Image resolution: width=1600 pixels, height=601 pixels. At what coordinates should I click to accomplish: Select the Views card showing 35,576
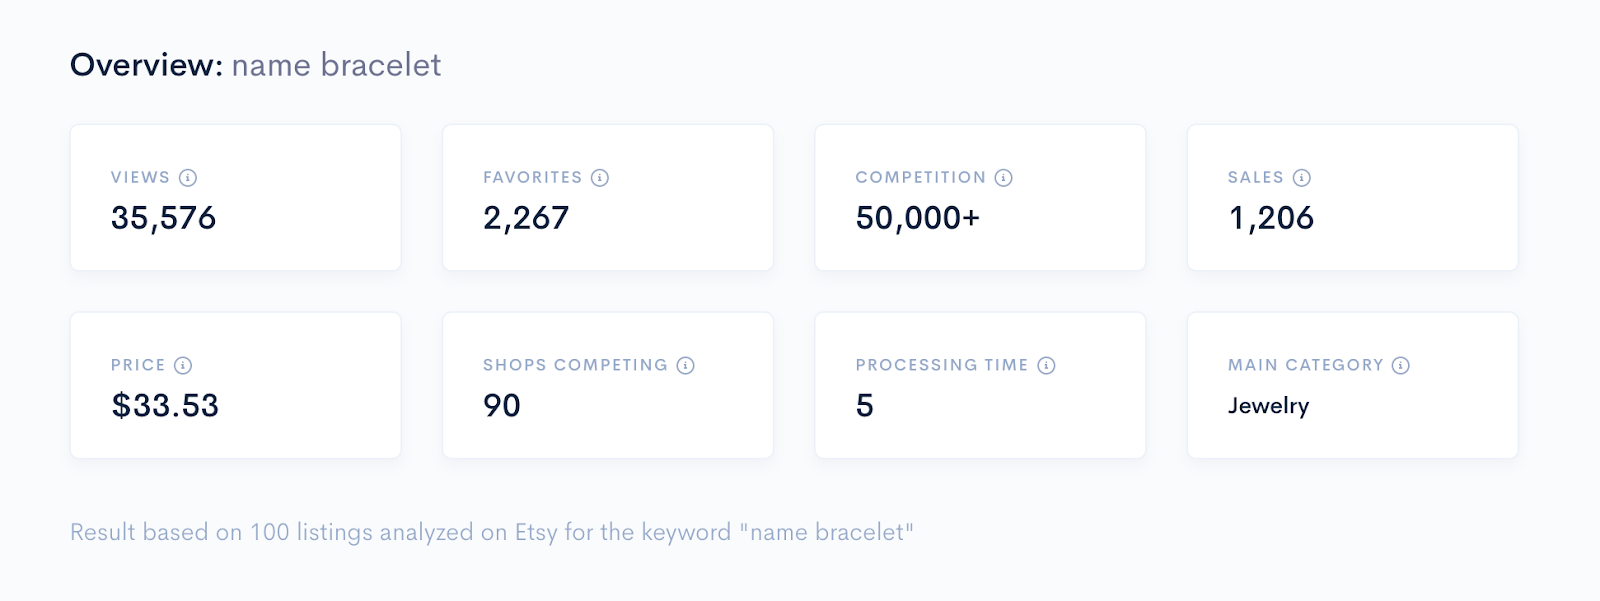coord(235,197)
